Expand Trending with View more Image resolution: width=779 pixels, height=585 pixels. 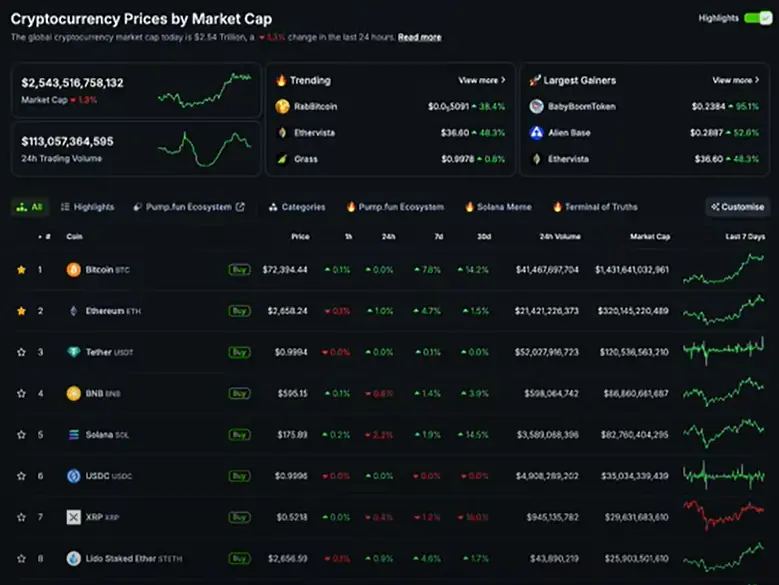(481, 80)
